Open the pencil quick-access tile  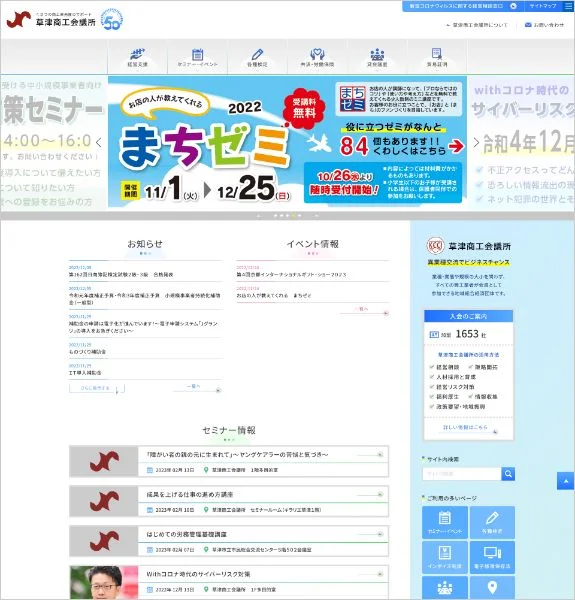pyautogui.click(x=492, y=522)
